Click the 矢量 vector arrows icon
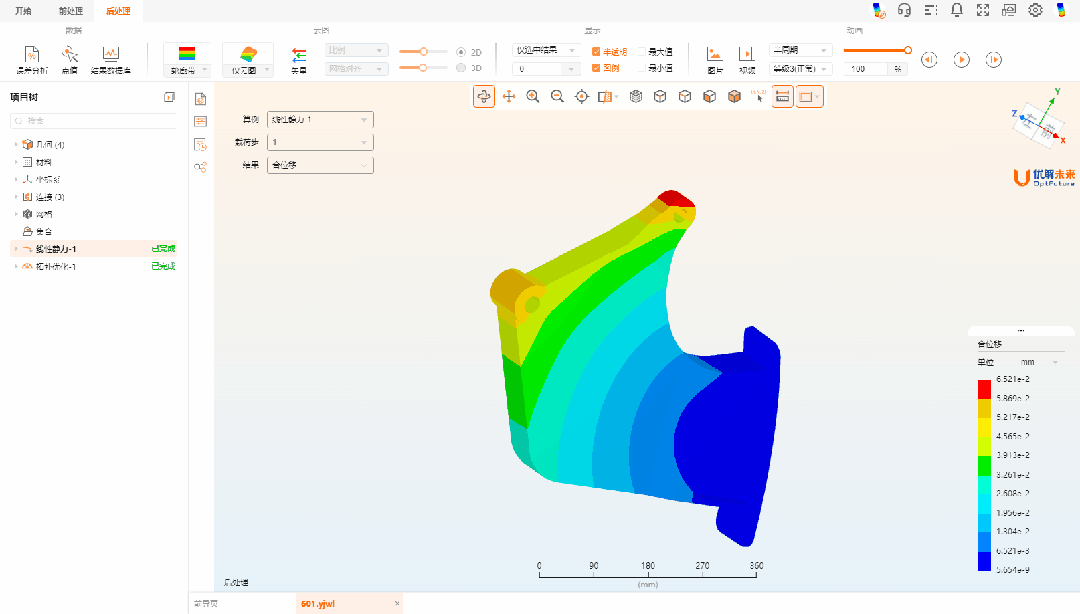The image size is (1080, 614). 299,59
